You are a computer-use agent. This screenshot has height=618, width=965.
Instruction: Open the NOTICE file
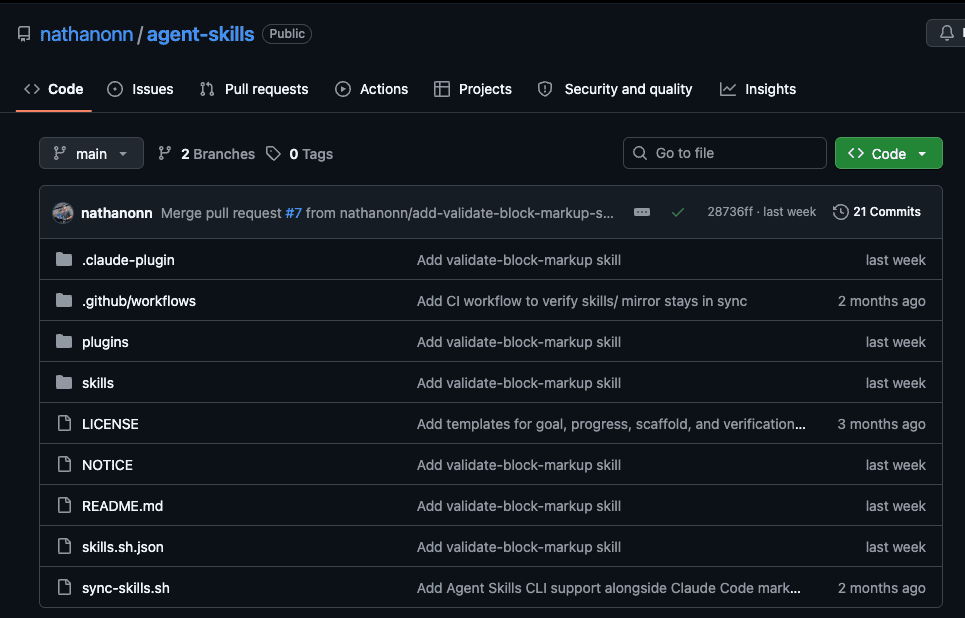pos(107,465)
